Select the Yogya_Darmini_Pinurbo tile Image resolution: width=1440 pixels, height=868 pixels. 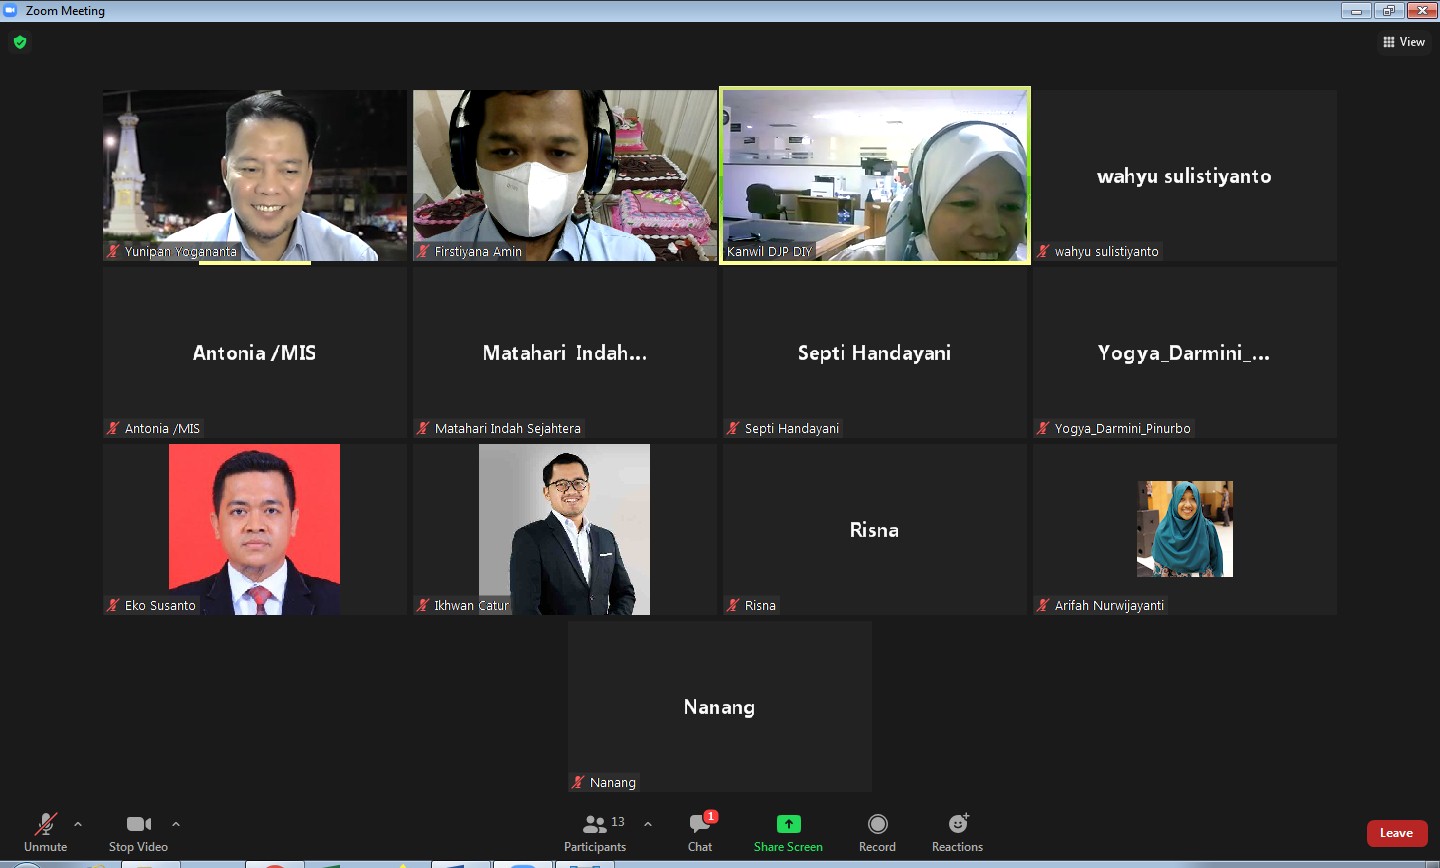[x=1185, y=353]
